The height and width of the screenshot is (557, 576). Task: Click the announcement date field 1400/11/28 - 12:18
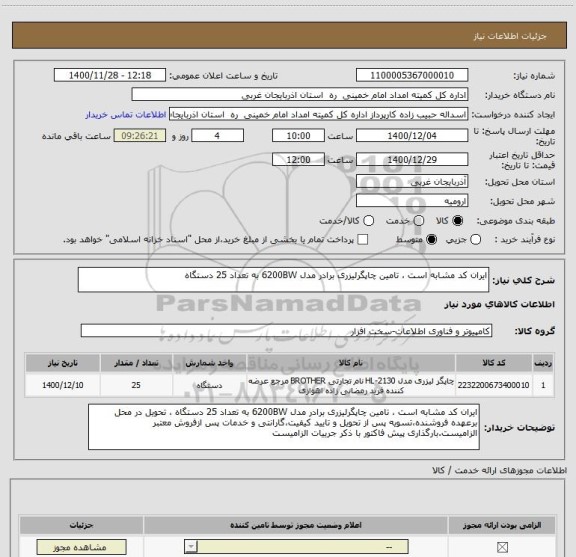(110, 75)
